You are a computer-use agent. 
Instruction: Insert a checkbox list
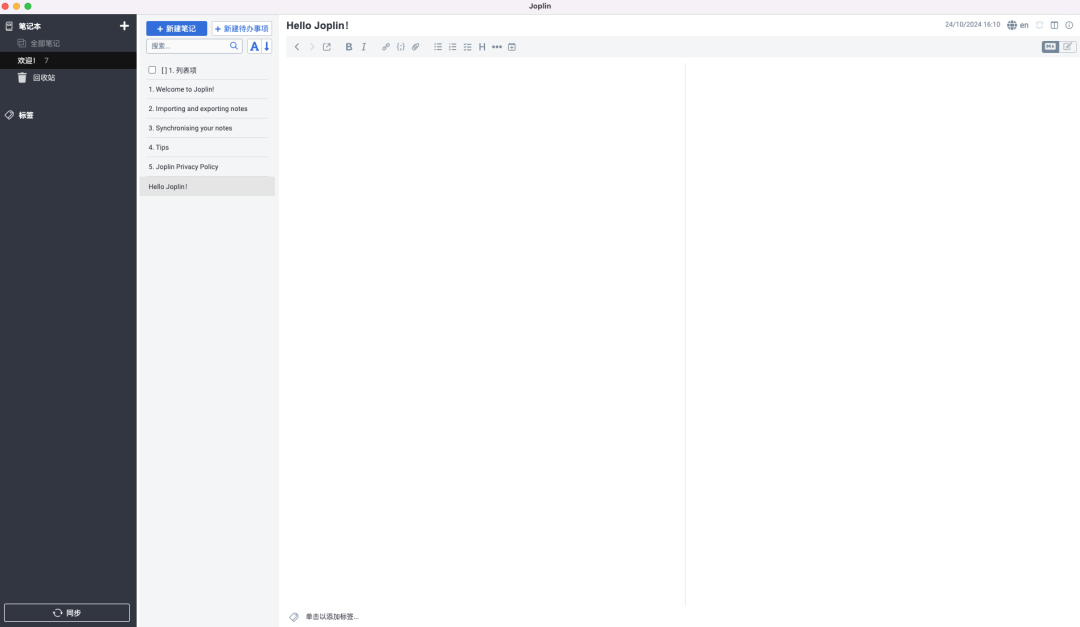[467, 47]
